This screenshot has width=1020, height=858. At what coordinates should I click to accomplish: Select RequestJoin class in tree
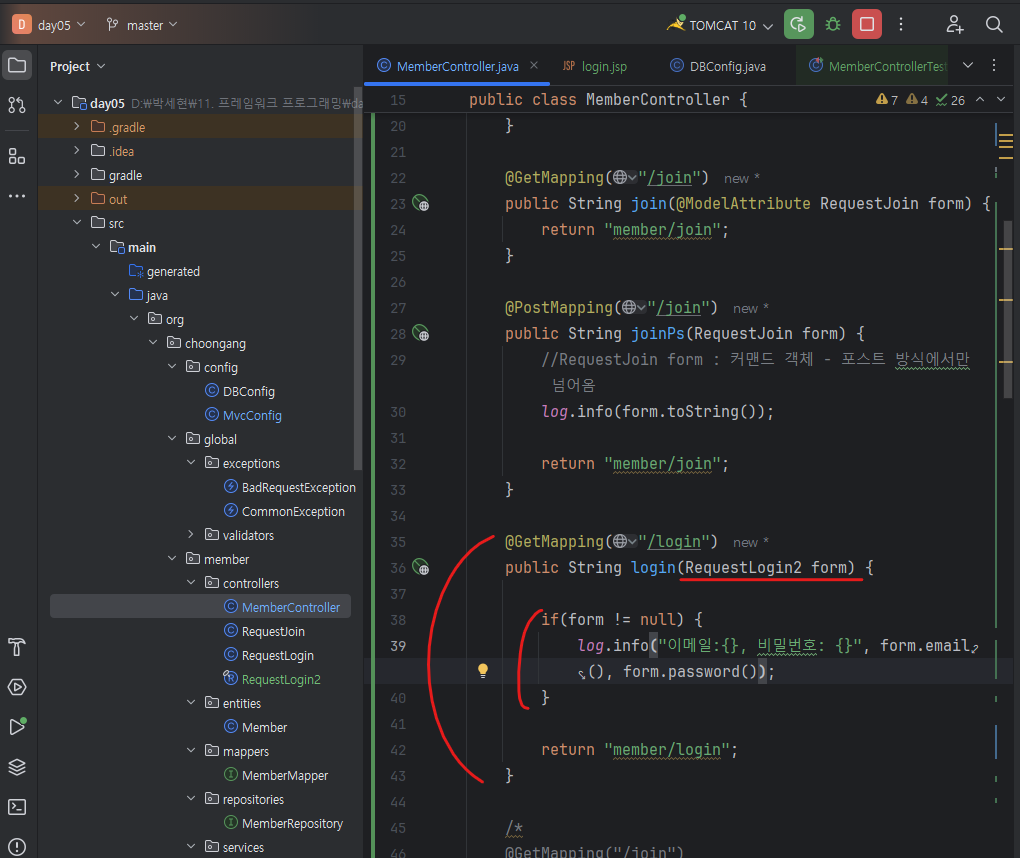[265, 631]
